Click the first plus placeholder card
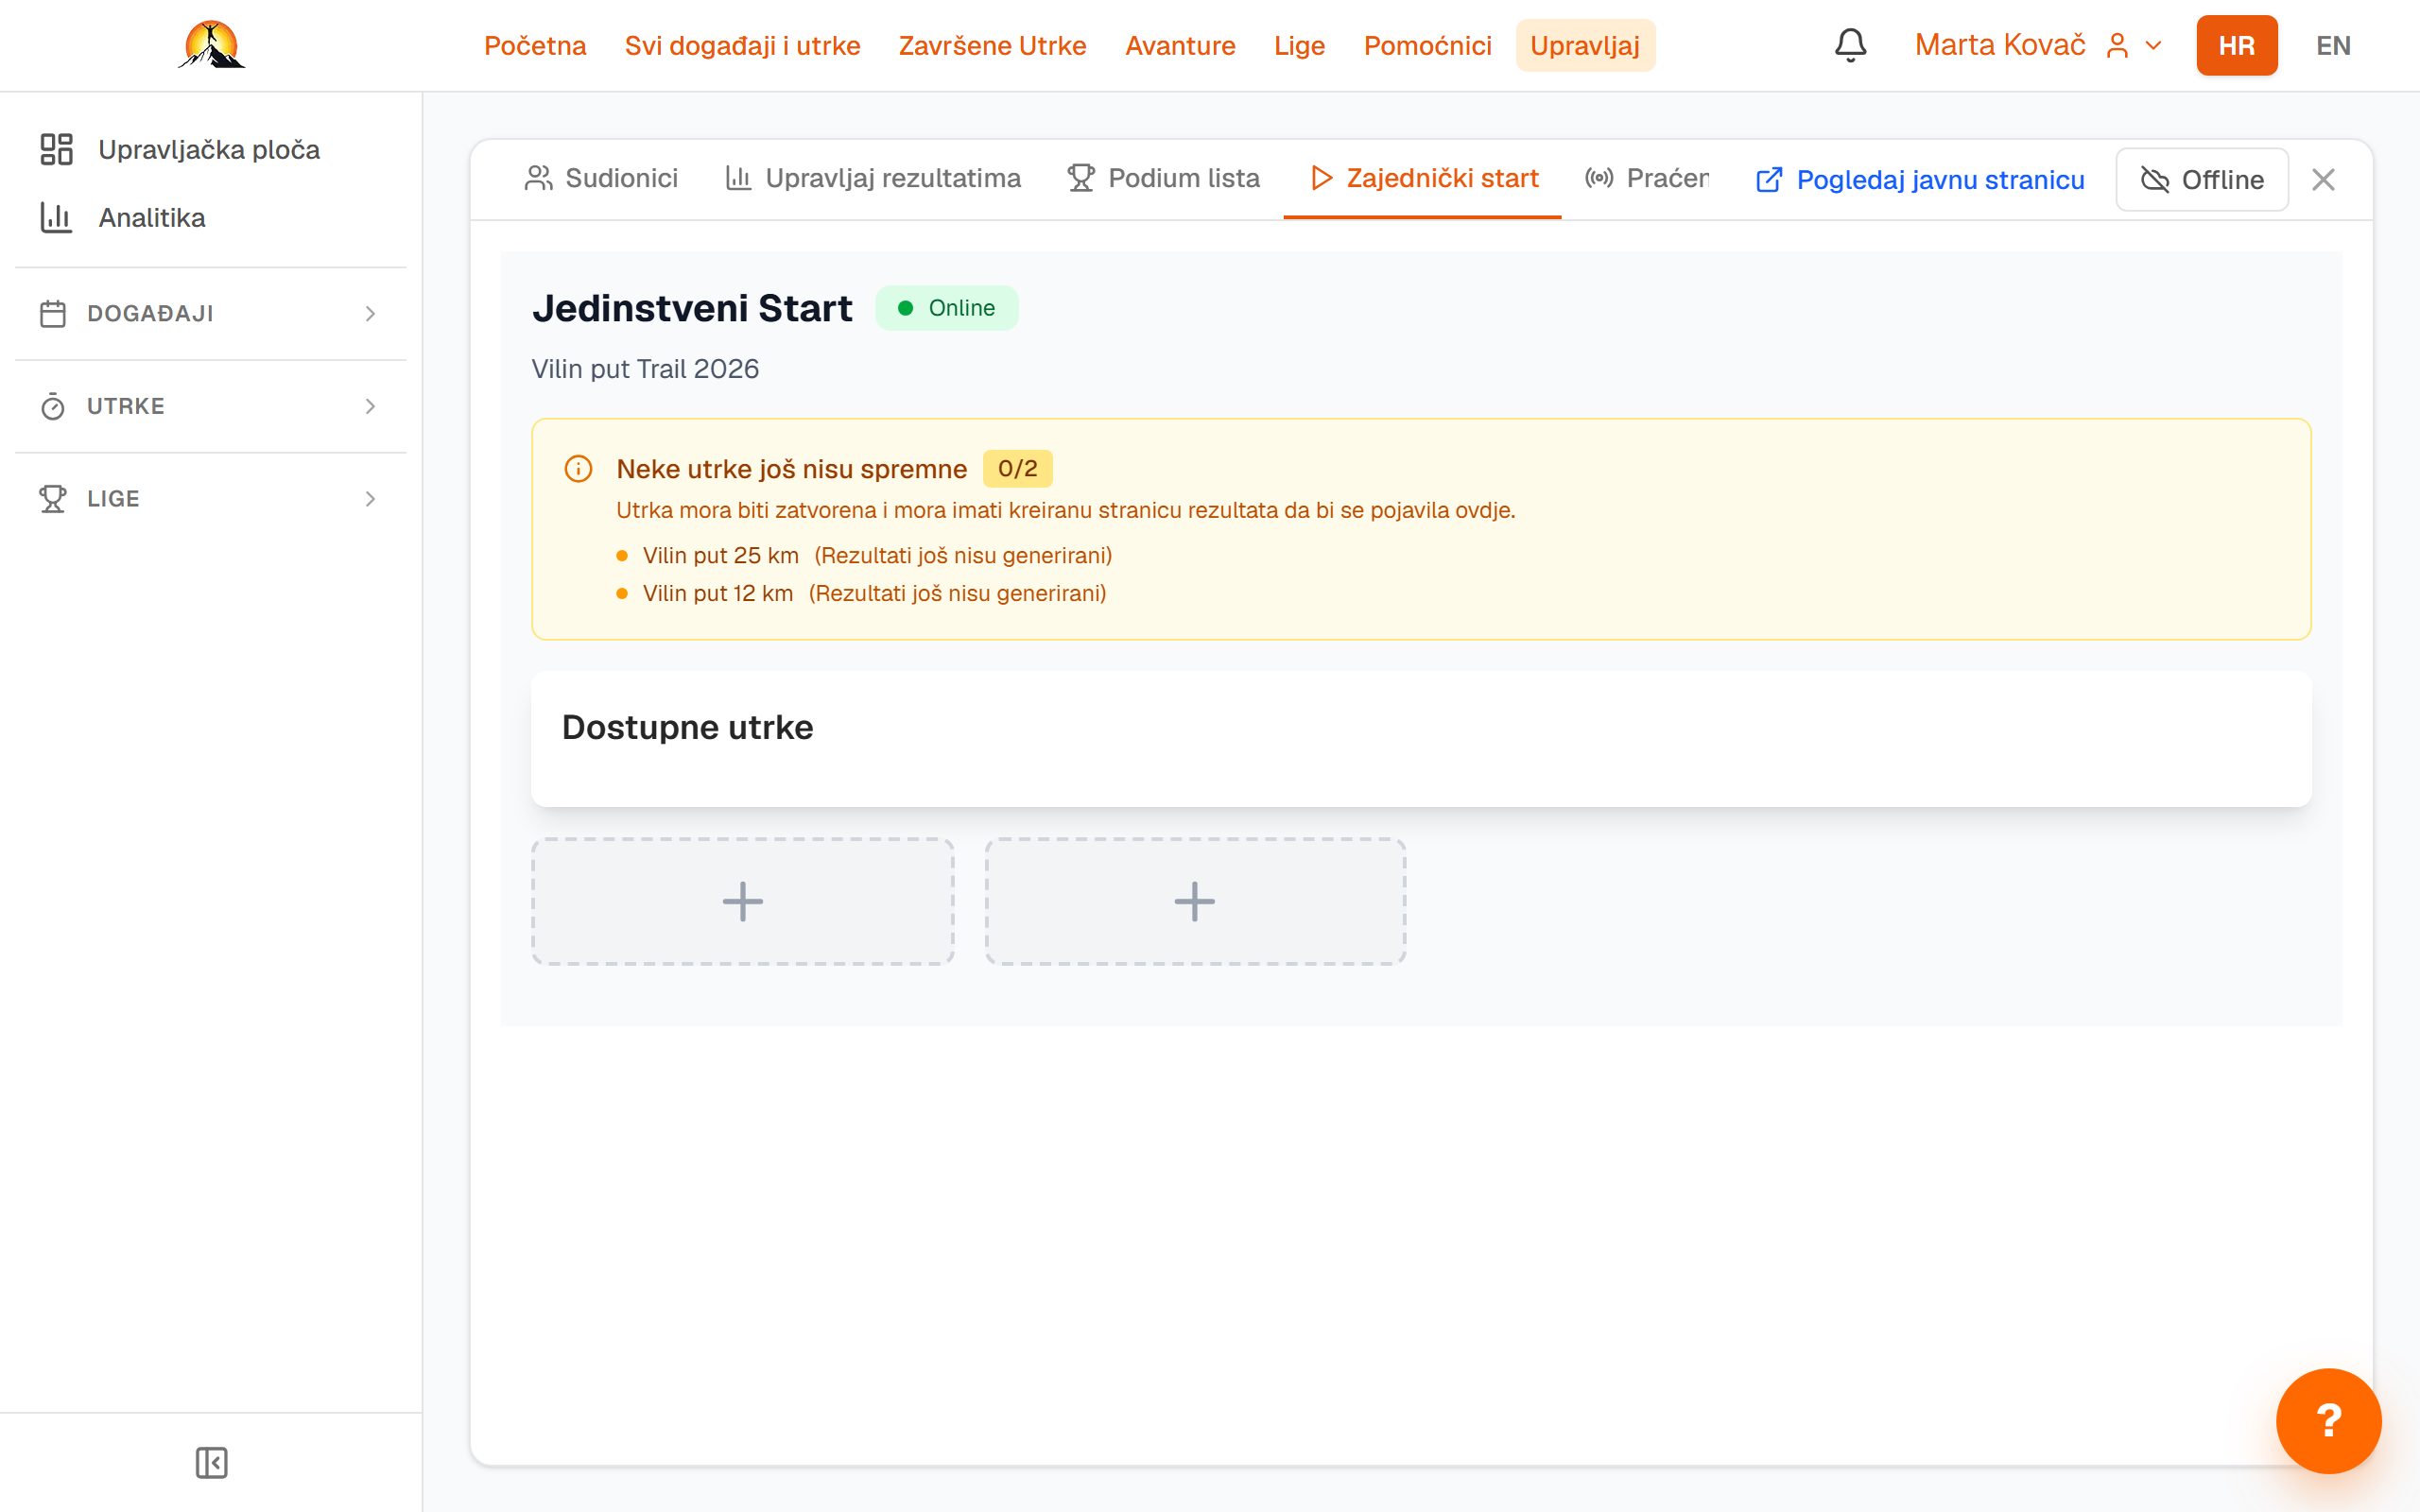This screenshot has height=1512, width=2420. pyautogui.click(x=742, y=901)
